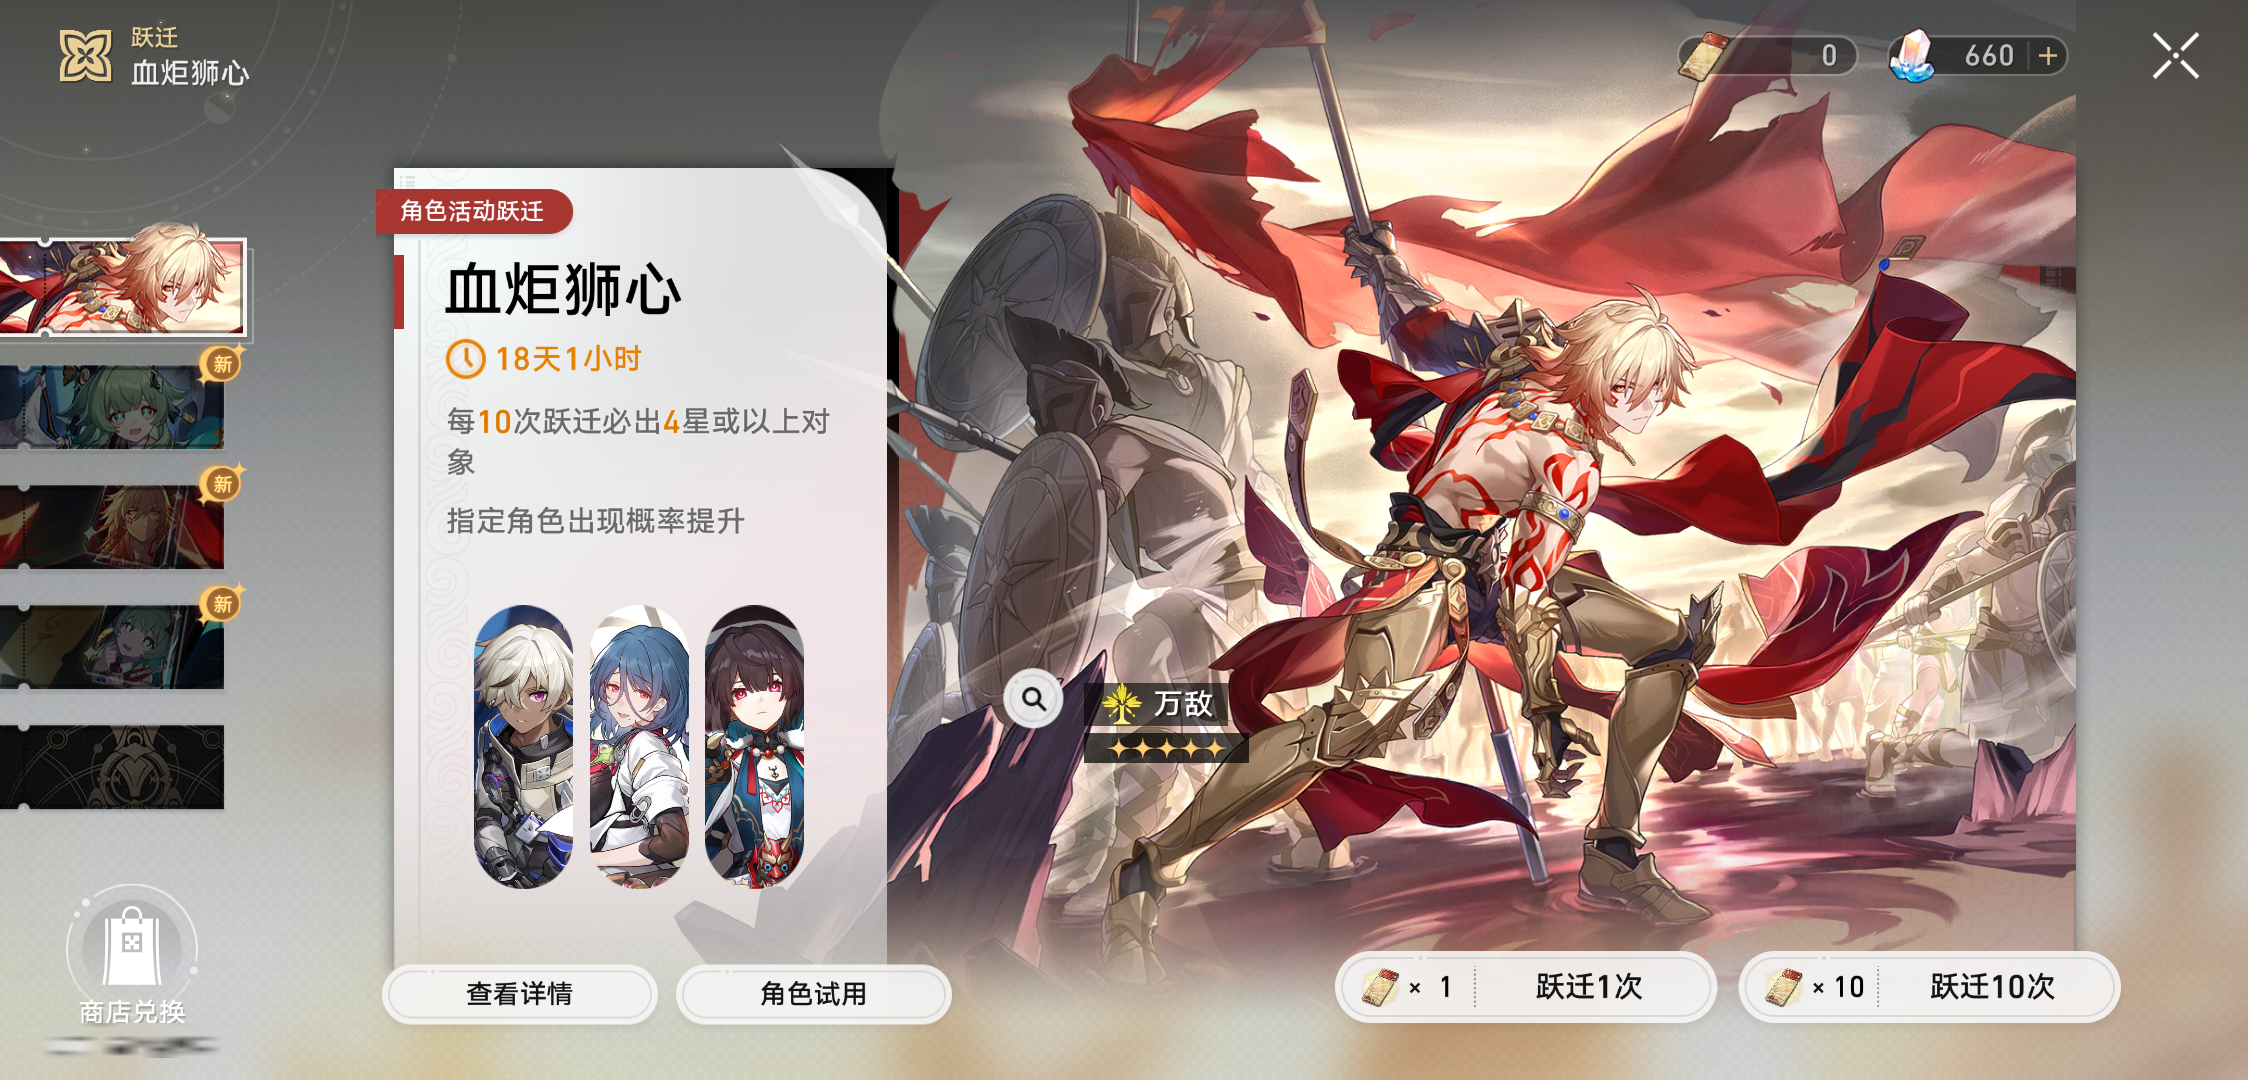2248x1080 pixels.
Task: Click the stellar jade crystal icon
Action: click(x=1913, y=55)
